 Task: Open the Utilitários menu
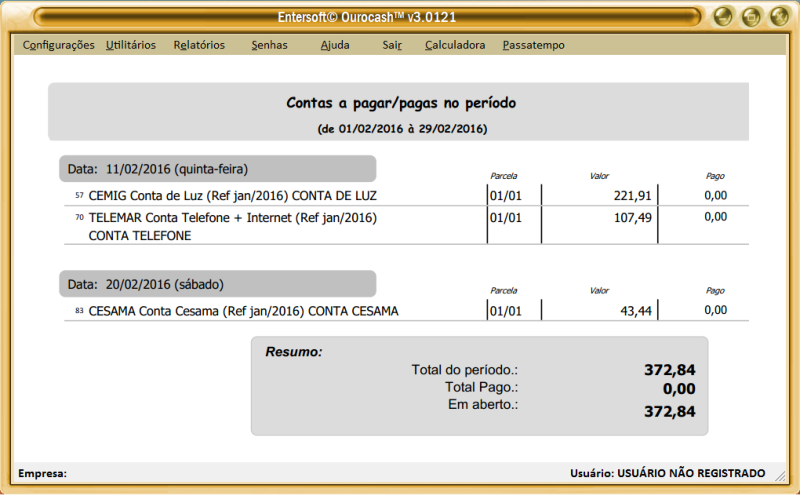coord(131,45)
